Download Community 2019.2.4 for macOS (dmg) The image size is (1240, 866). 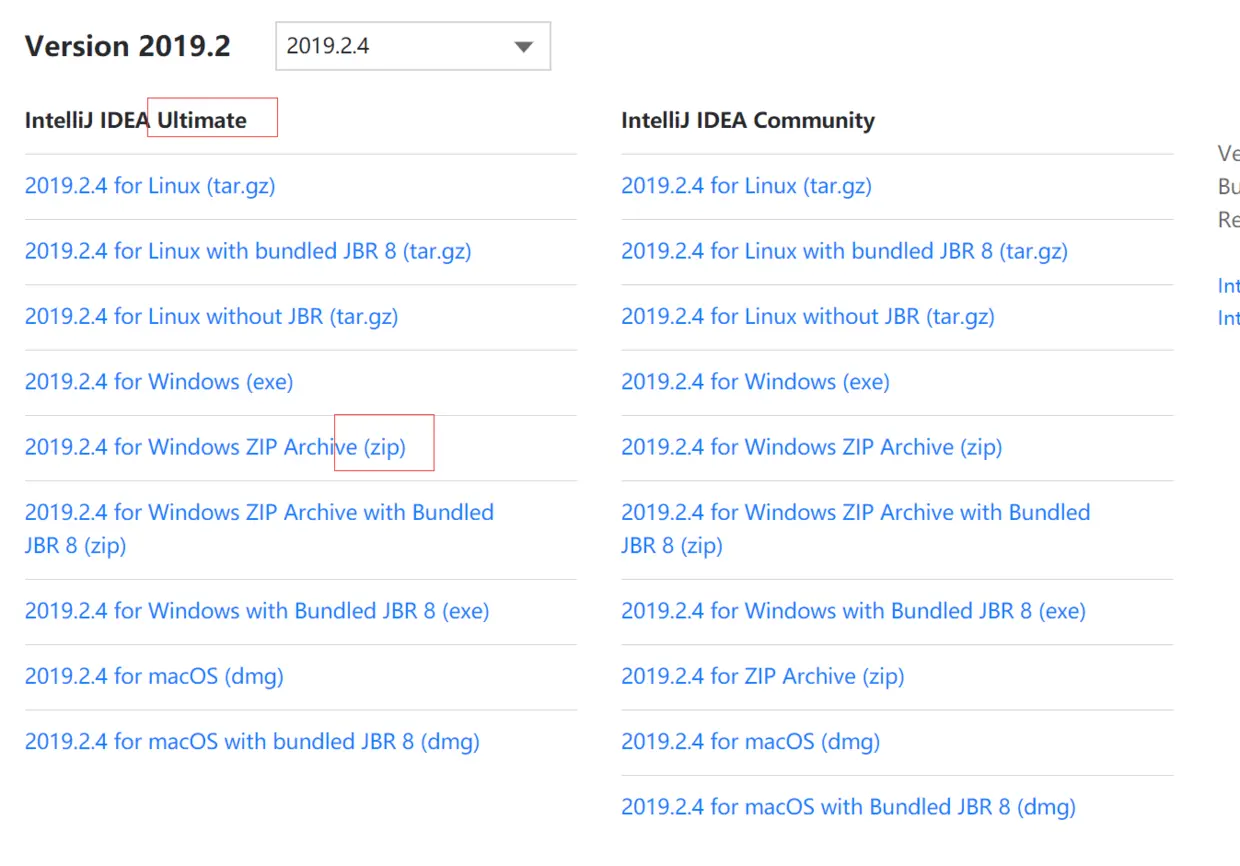point(750,742)
